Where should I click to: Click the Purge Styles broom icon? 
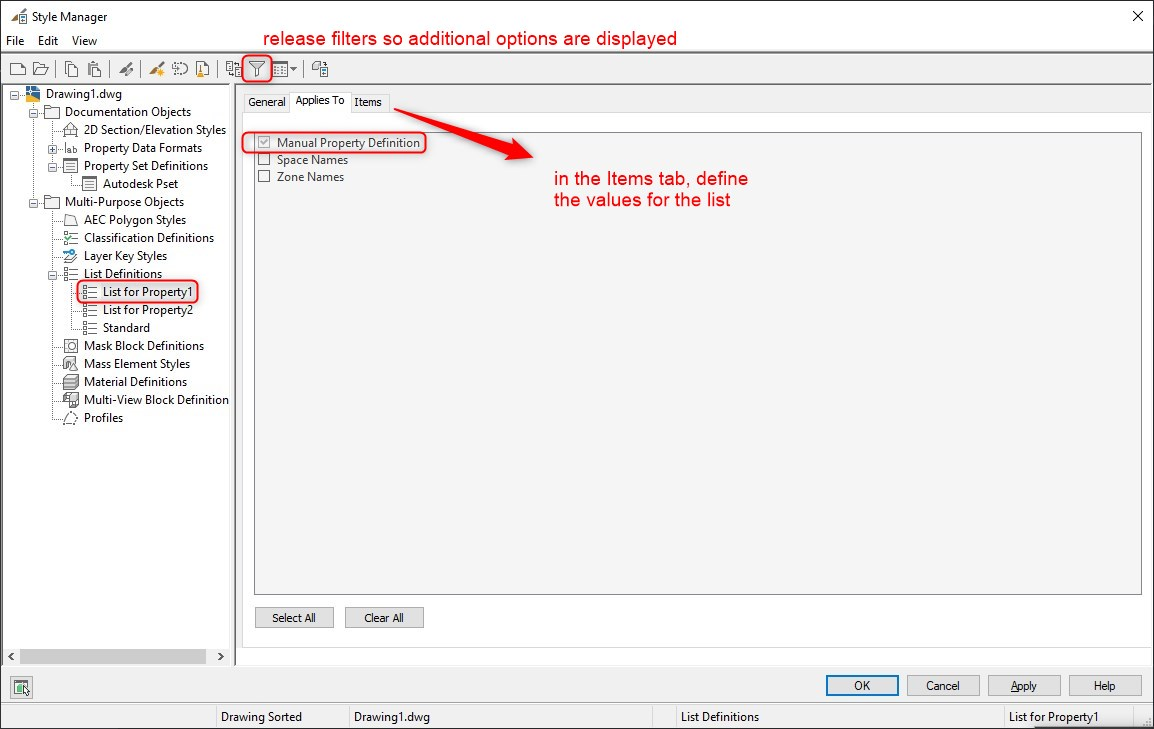point(202,69)
